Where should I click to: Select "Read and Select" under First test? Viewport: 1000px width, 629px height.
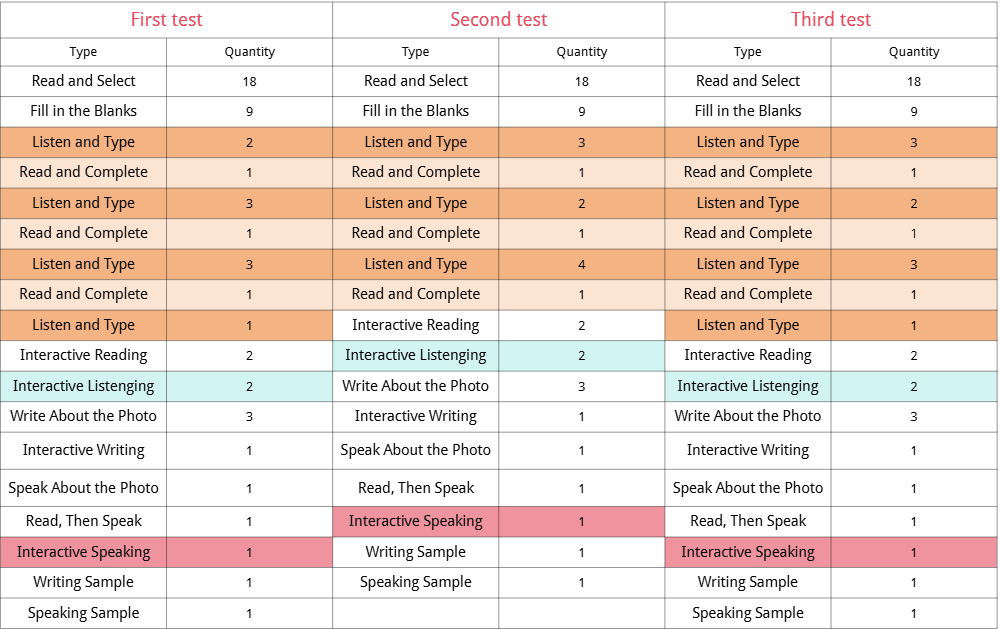tap(84, 81)
